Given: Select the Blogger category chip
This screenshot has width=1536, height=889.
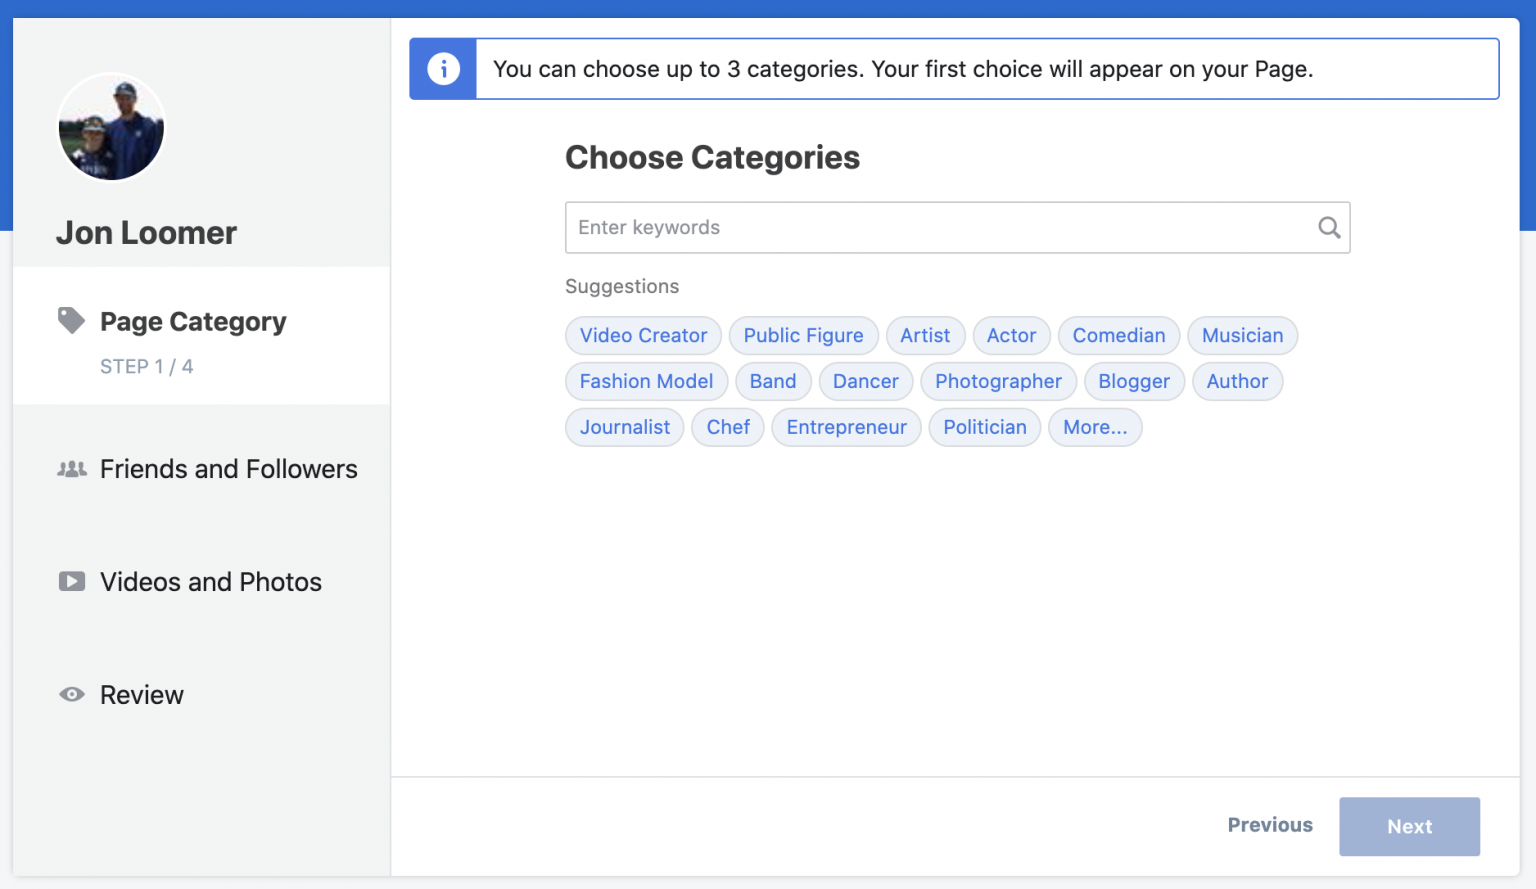Looking at the screenshot, I should tap(1134, 382).
